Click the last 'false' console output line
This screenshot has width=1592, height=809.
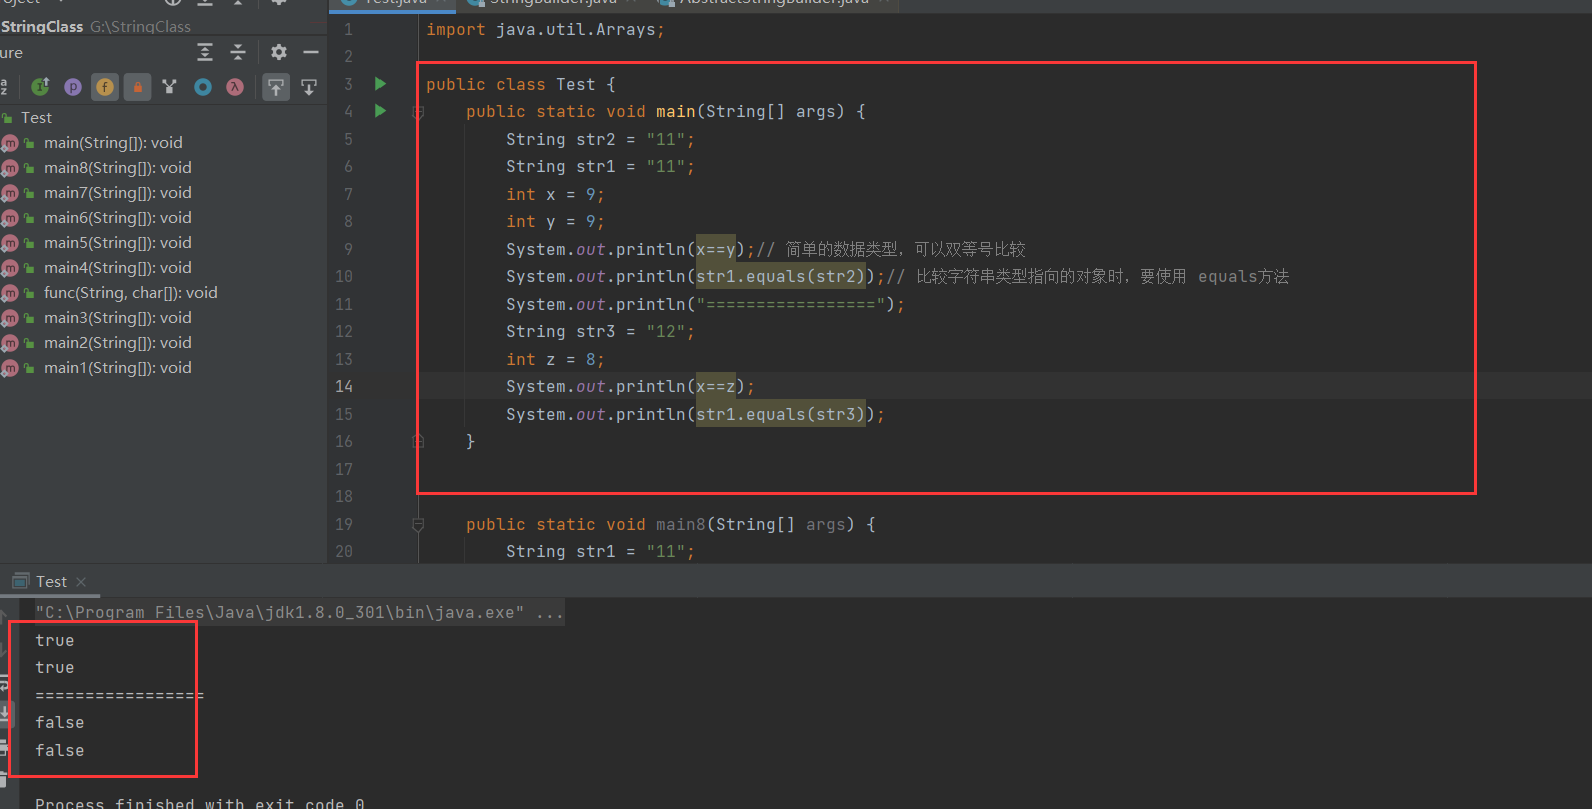pos(60,750)
